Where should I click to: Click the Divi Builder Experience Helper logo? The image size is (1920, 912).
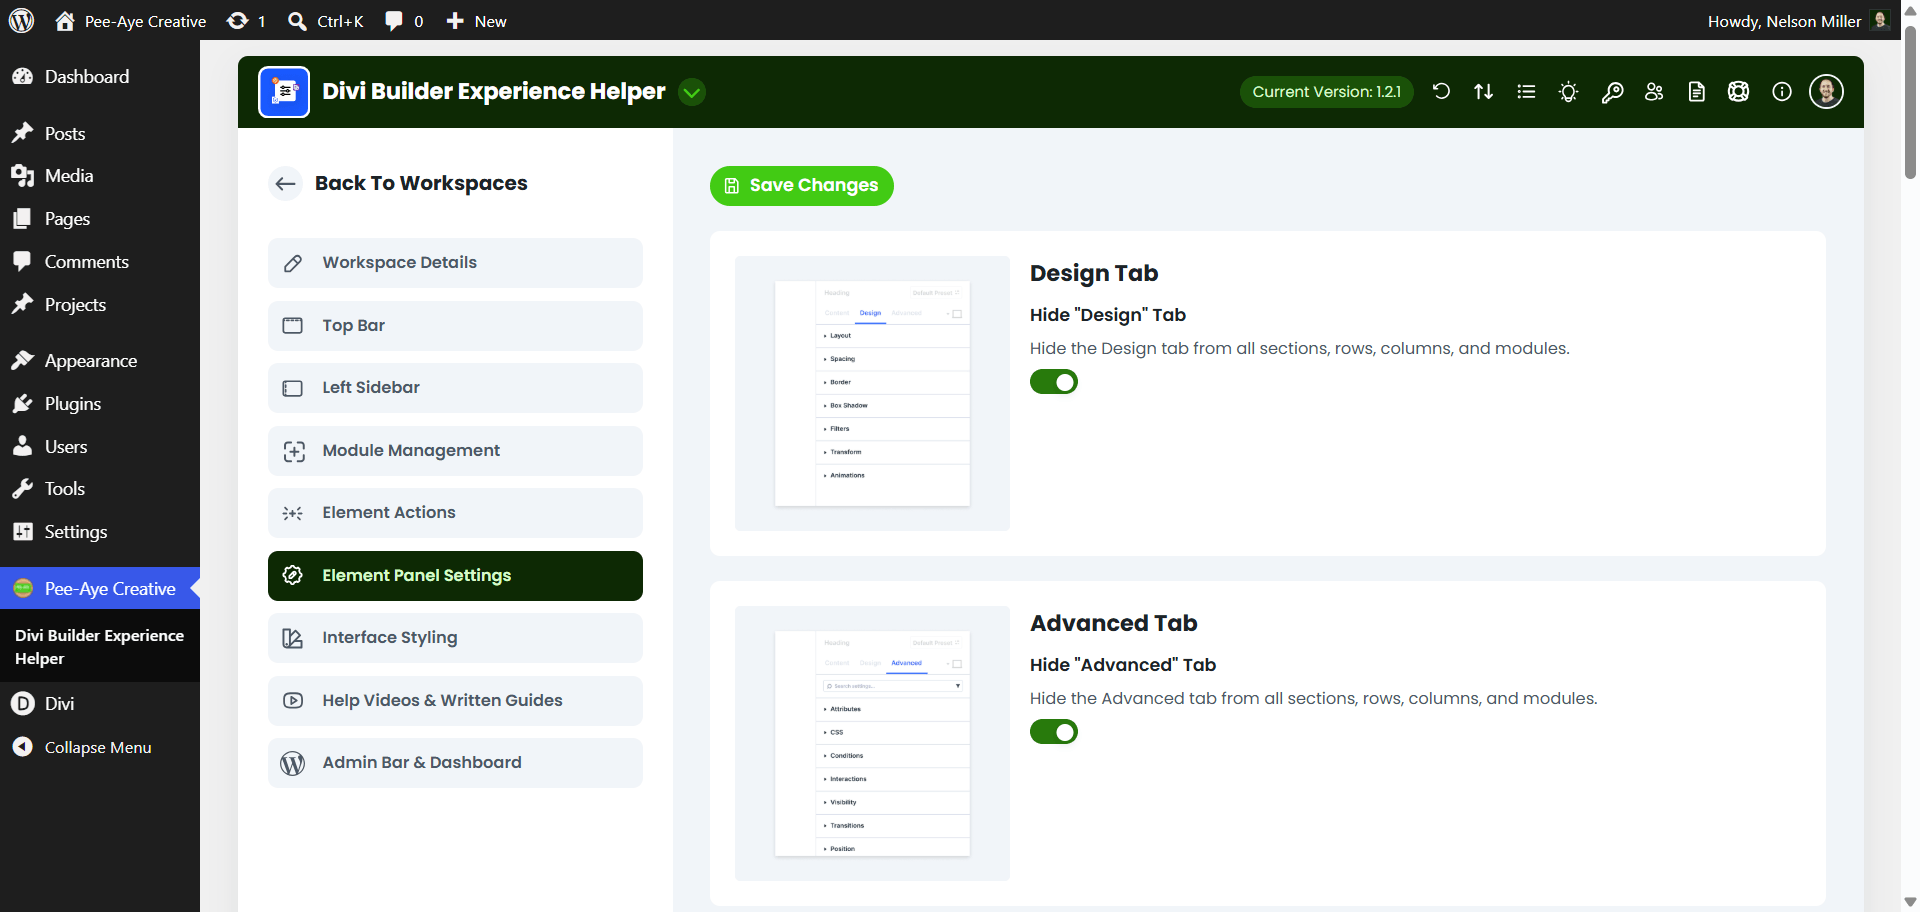click(284, 92)
